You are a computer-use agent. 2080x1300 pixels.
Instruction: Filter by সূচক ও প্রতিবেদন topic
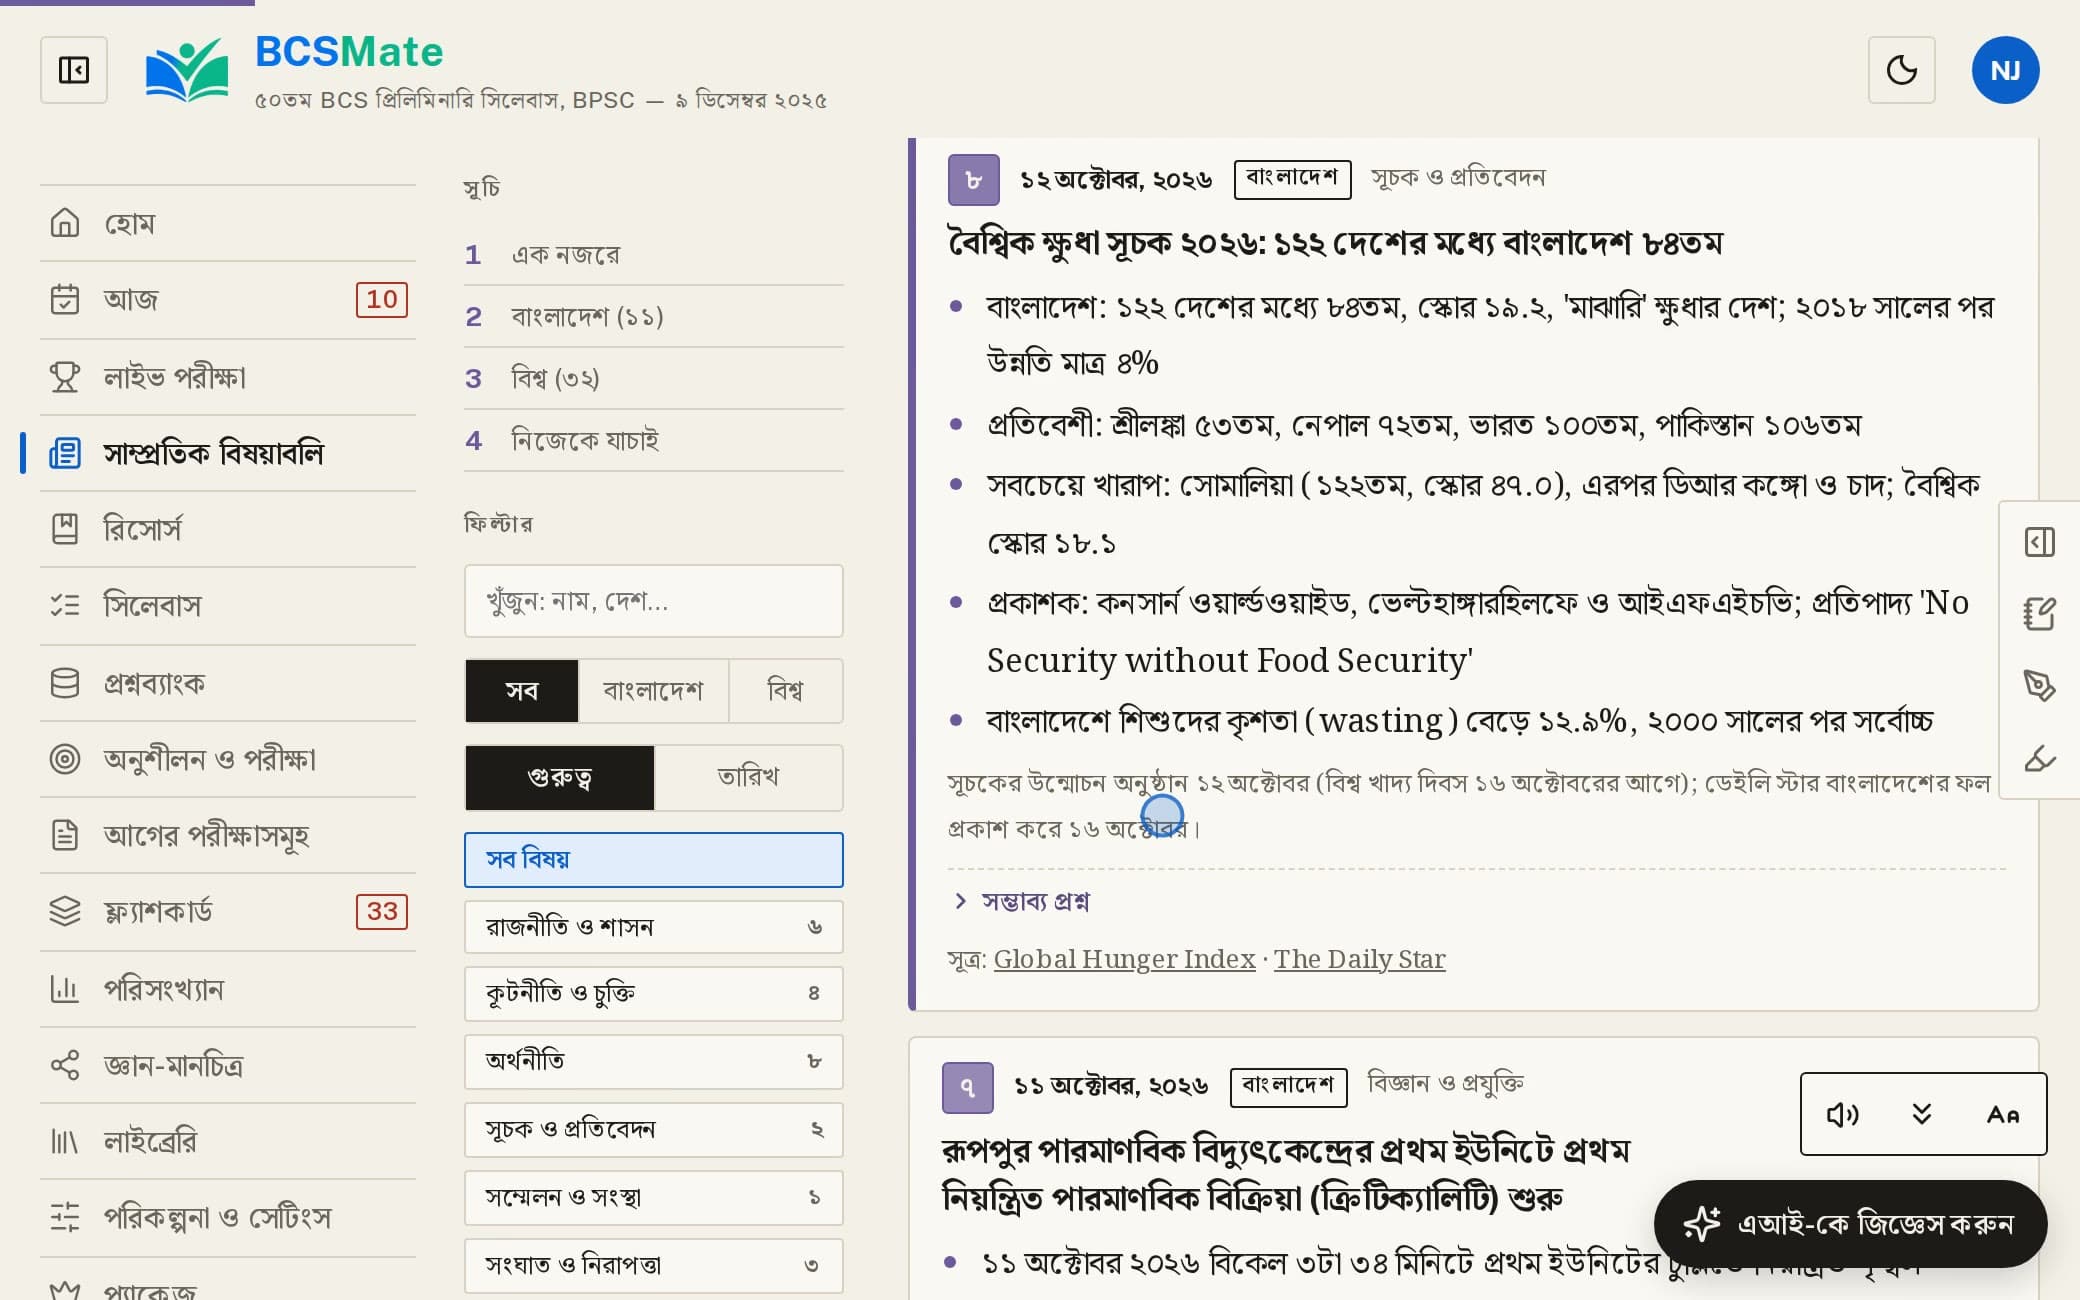pos(654,1129)
